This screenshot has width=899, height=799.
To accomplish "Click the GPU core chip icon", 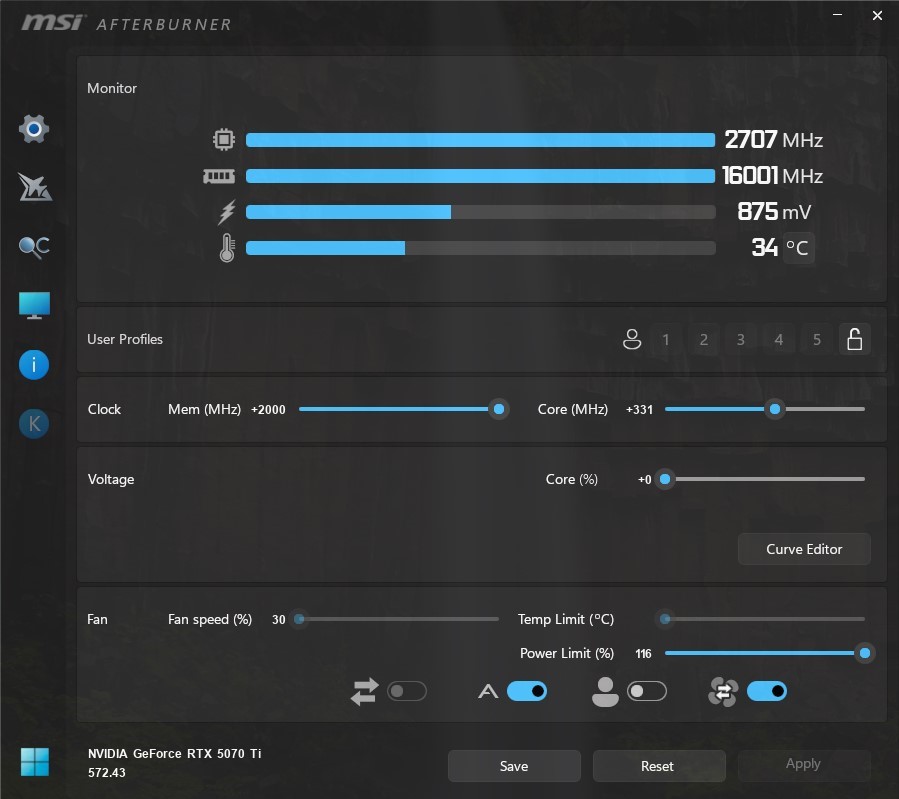I will (x=224, y=139).
